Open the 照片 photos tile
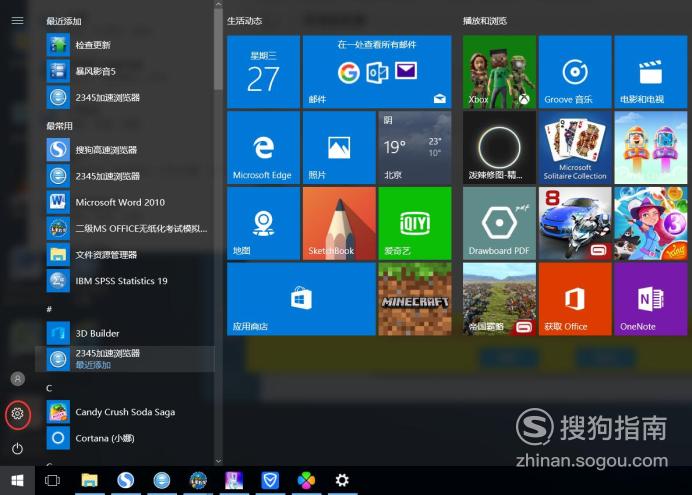 [339, 147]
